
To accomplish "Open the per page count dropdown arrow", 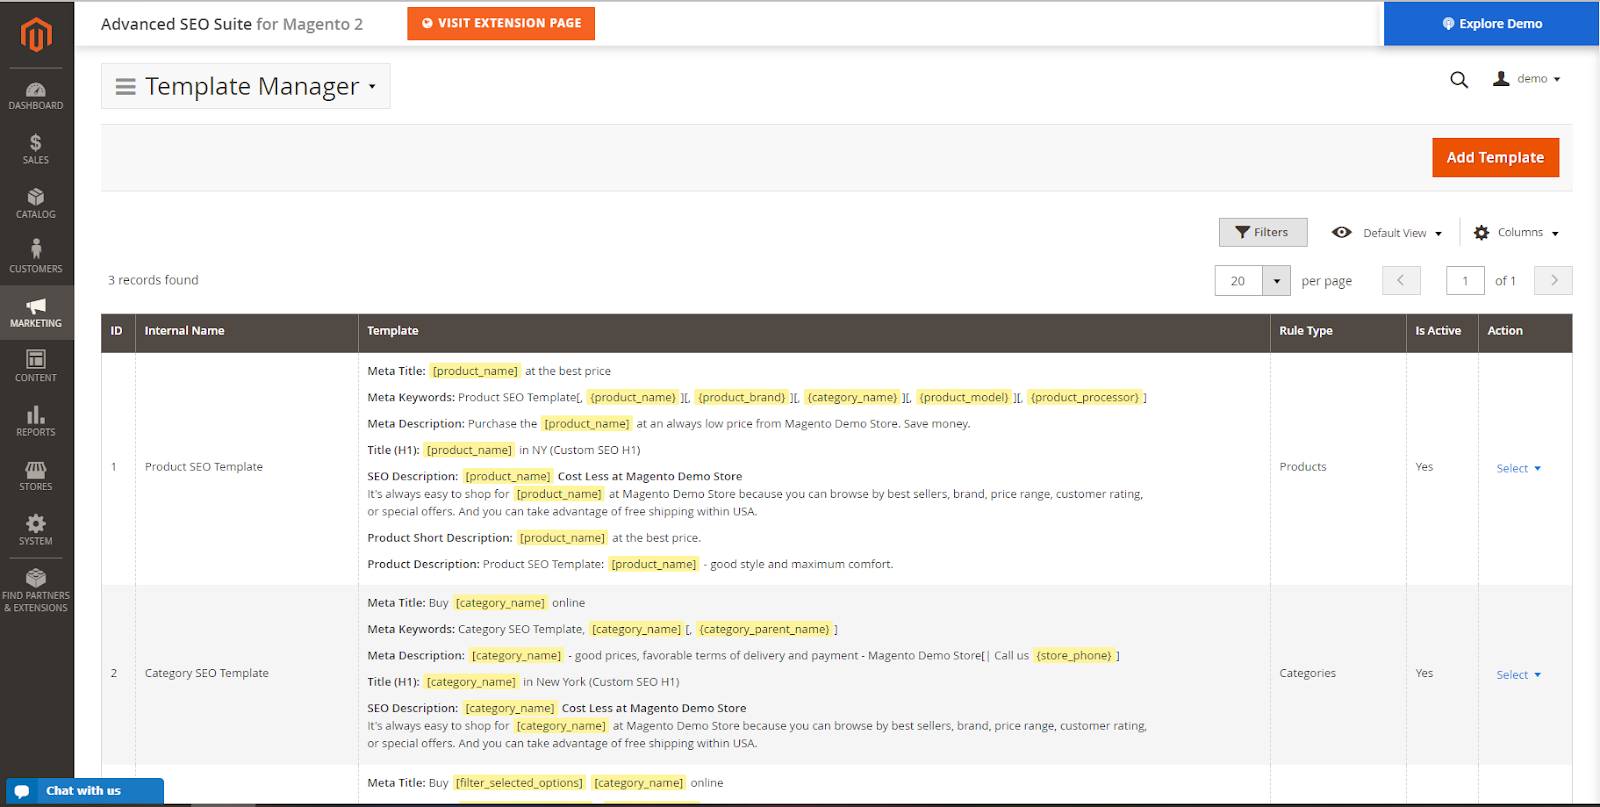I will (1277, 281).
